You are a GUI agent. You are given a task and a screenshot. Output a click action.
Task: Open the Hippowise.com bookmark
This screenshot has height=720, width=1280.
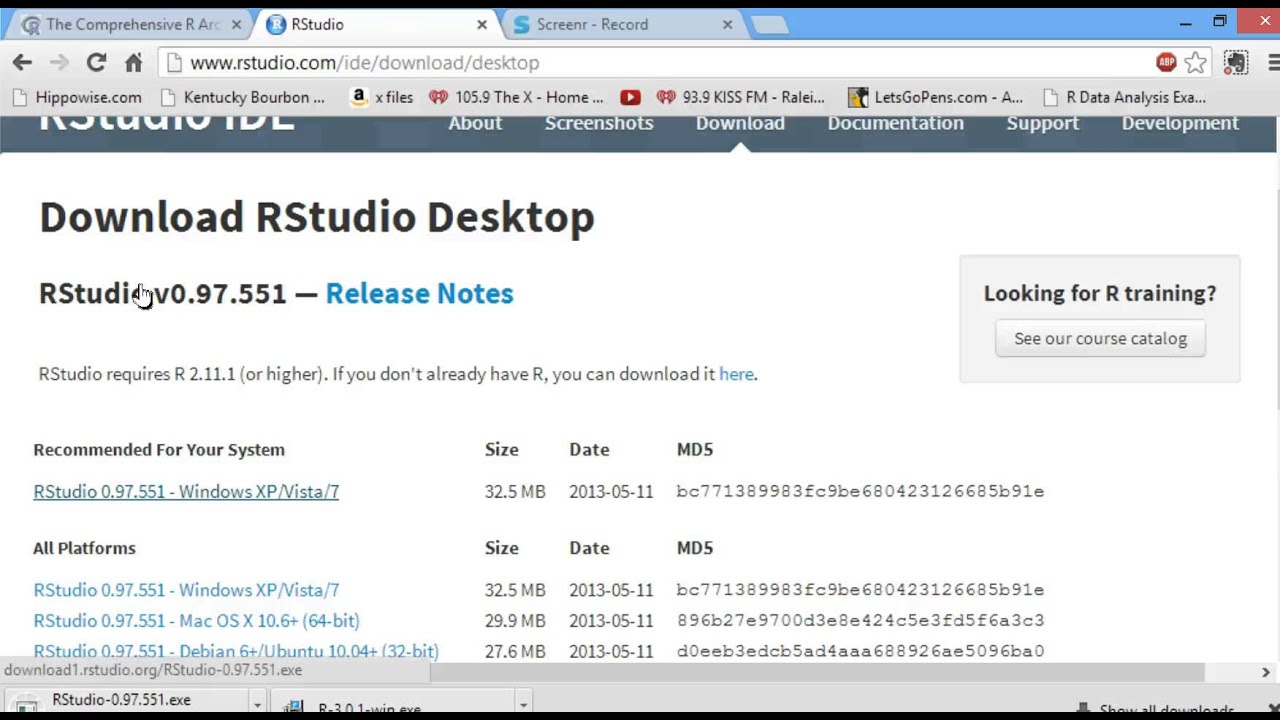(x=78, y=97)
